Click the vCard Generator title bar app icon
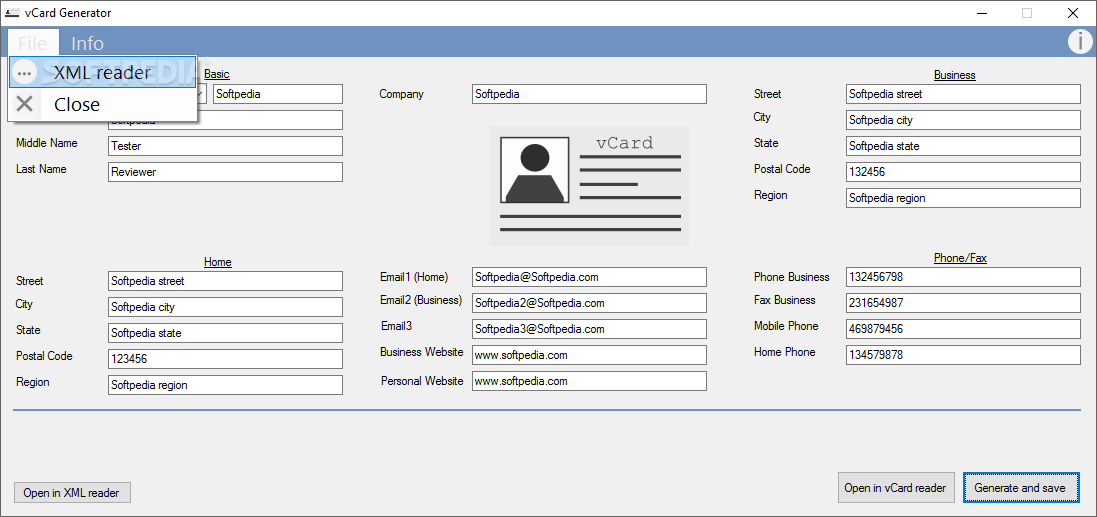Image resolution: width=1097 pixels, height=517 pixels. [12, 13]
